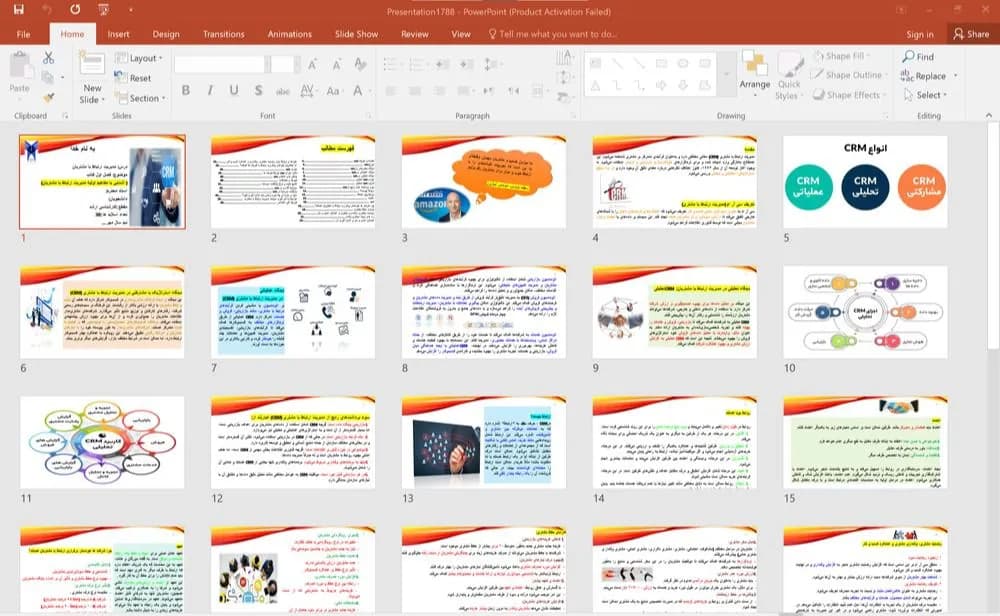Image resolution: width=1000 pixels, height=616 pixels.
Task: Go to the View tab
Action: tap(460, 34)
